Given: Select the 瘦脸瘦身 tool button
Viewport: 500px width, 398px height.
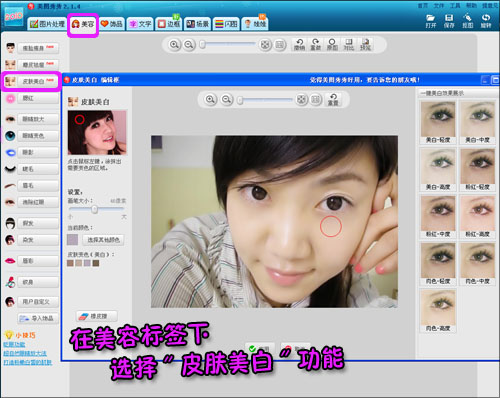Looking at the screenshot, I should tap(38, 48).
